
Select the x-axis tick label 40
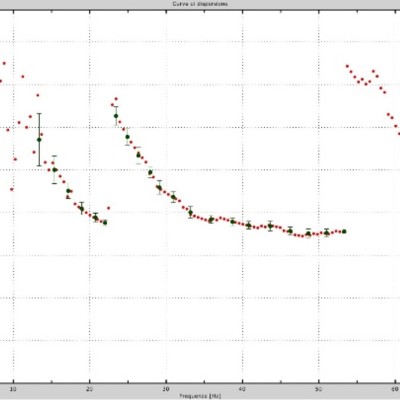[x=242, y=388]
